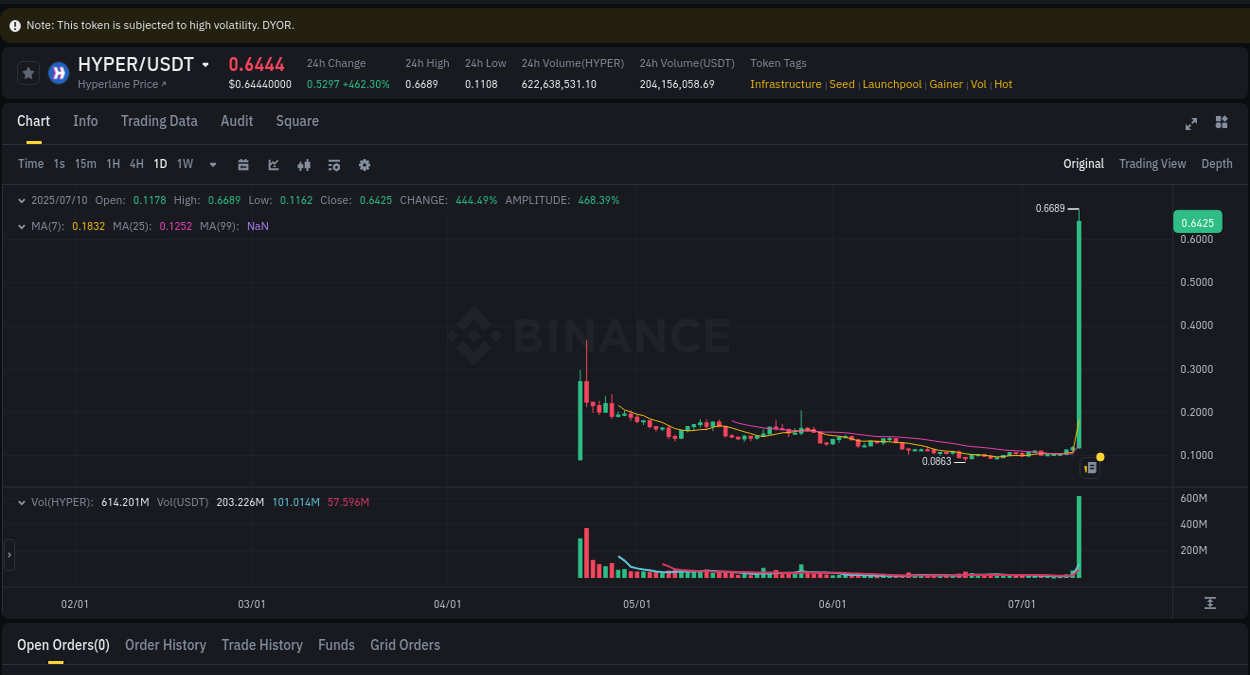Collapse the MA(7) indicator row
Viewport: 1250px width, 675px height.
tap(22, 226)
